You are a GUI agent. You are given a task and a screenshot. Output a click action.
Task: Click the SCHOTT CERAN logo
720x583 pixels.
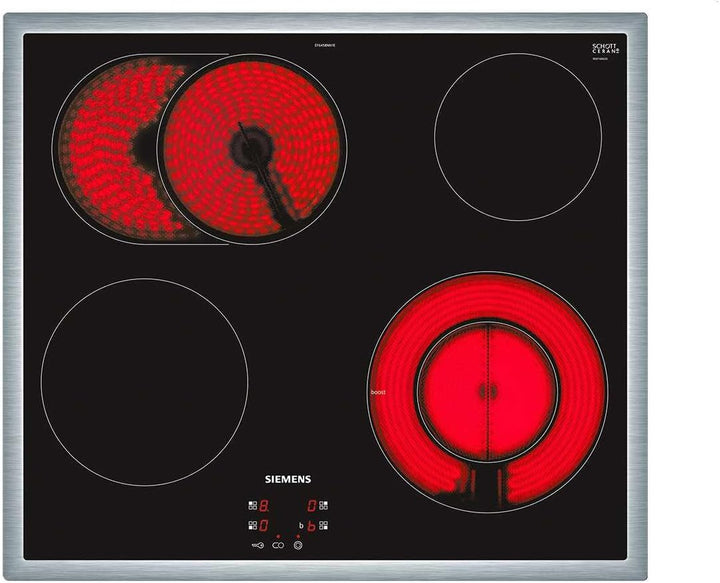point(606,50)
